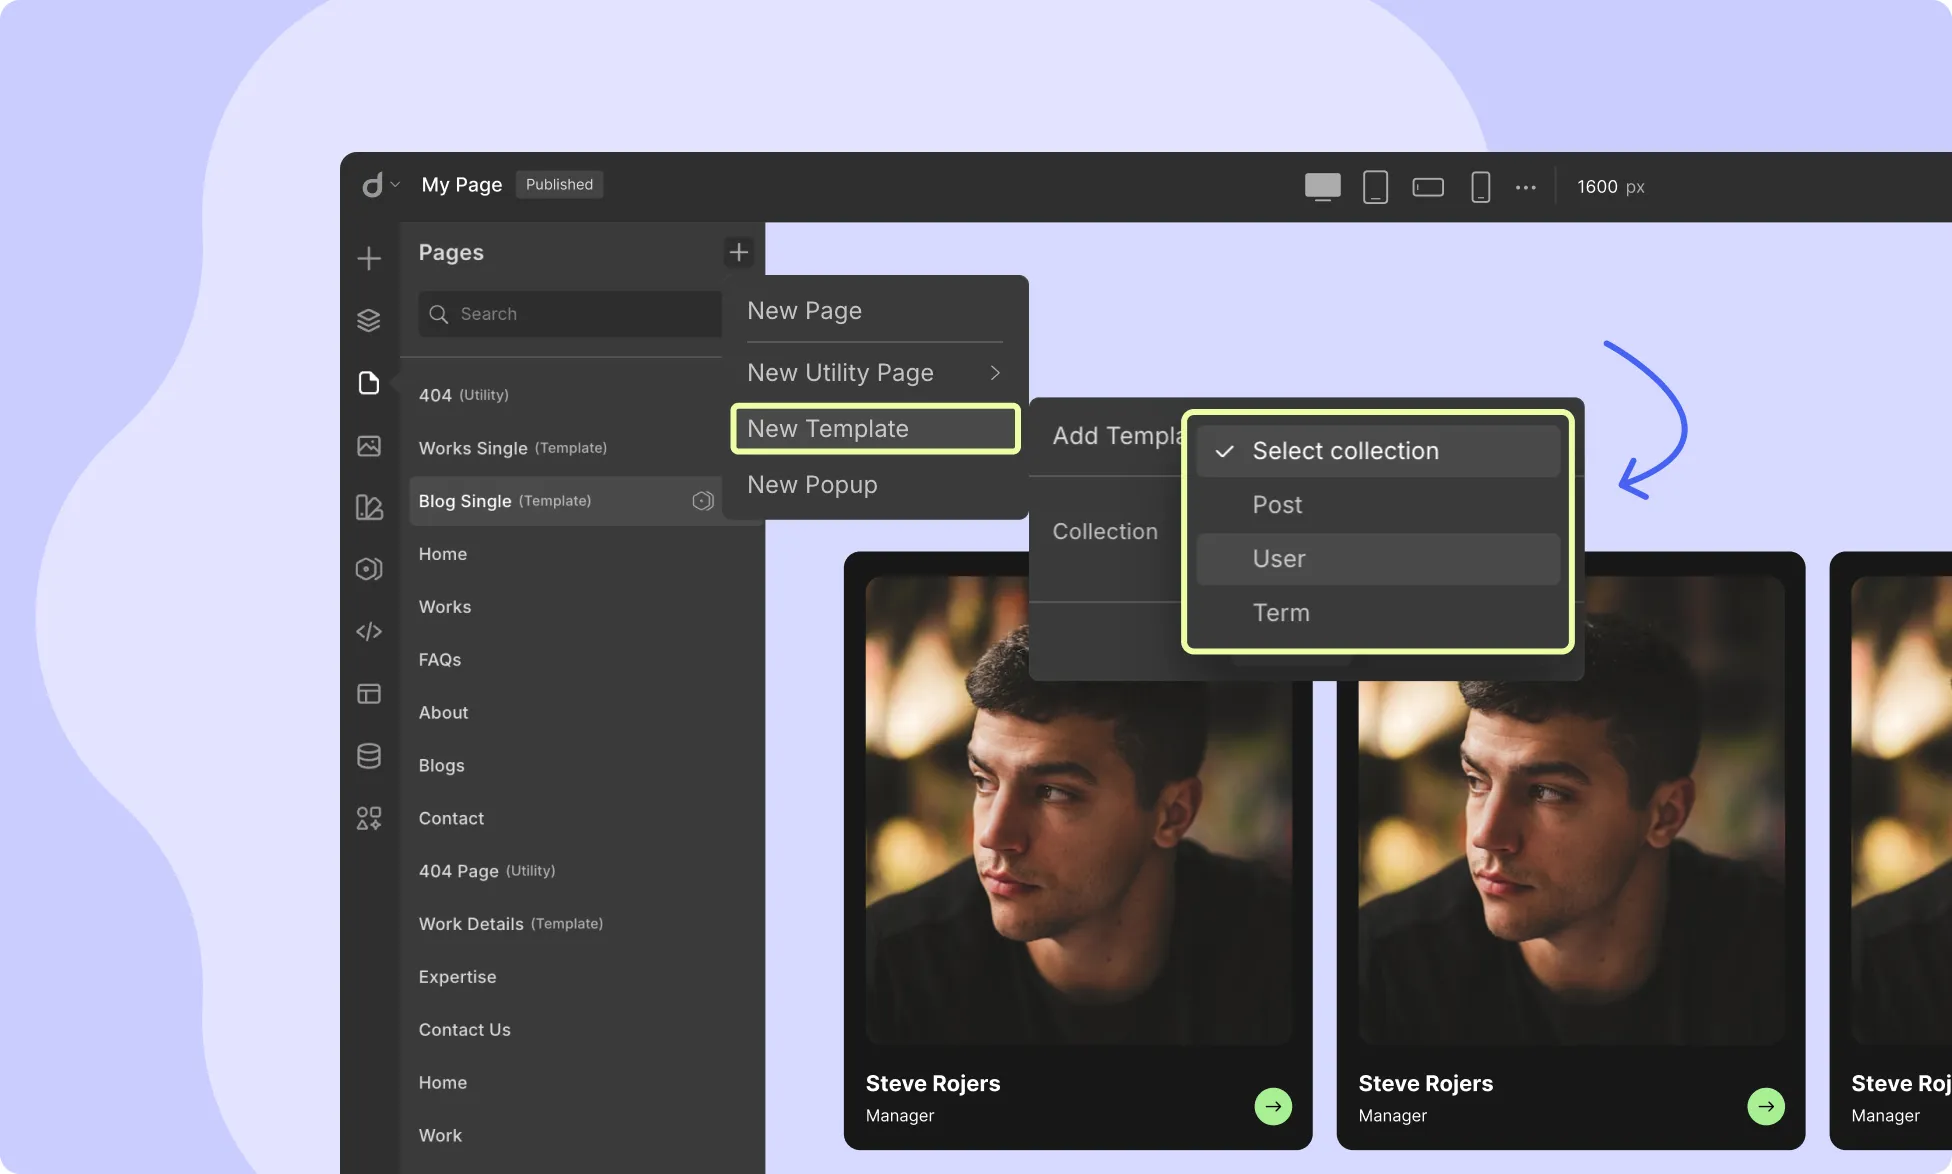Open the add elements plus icon in sidebar

tap(369, 258)
